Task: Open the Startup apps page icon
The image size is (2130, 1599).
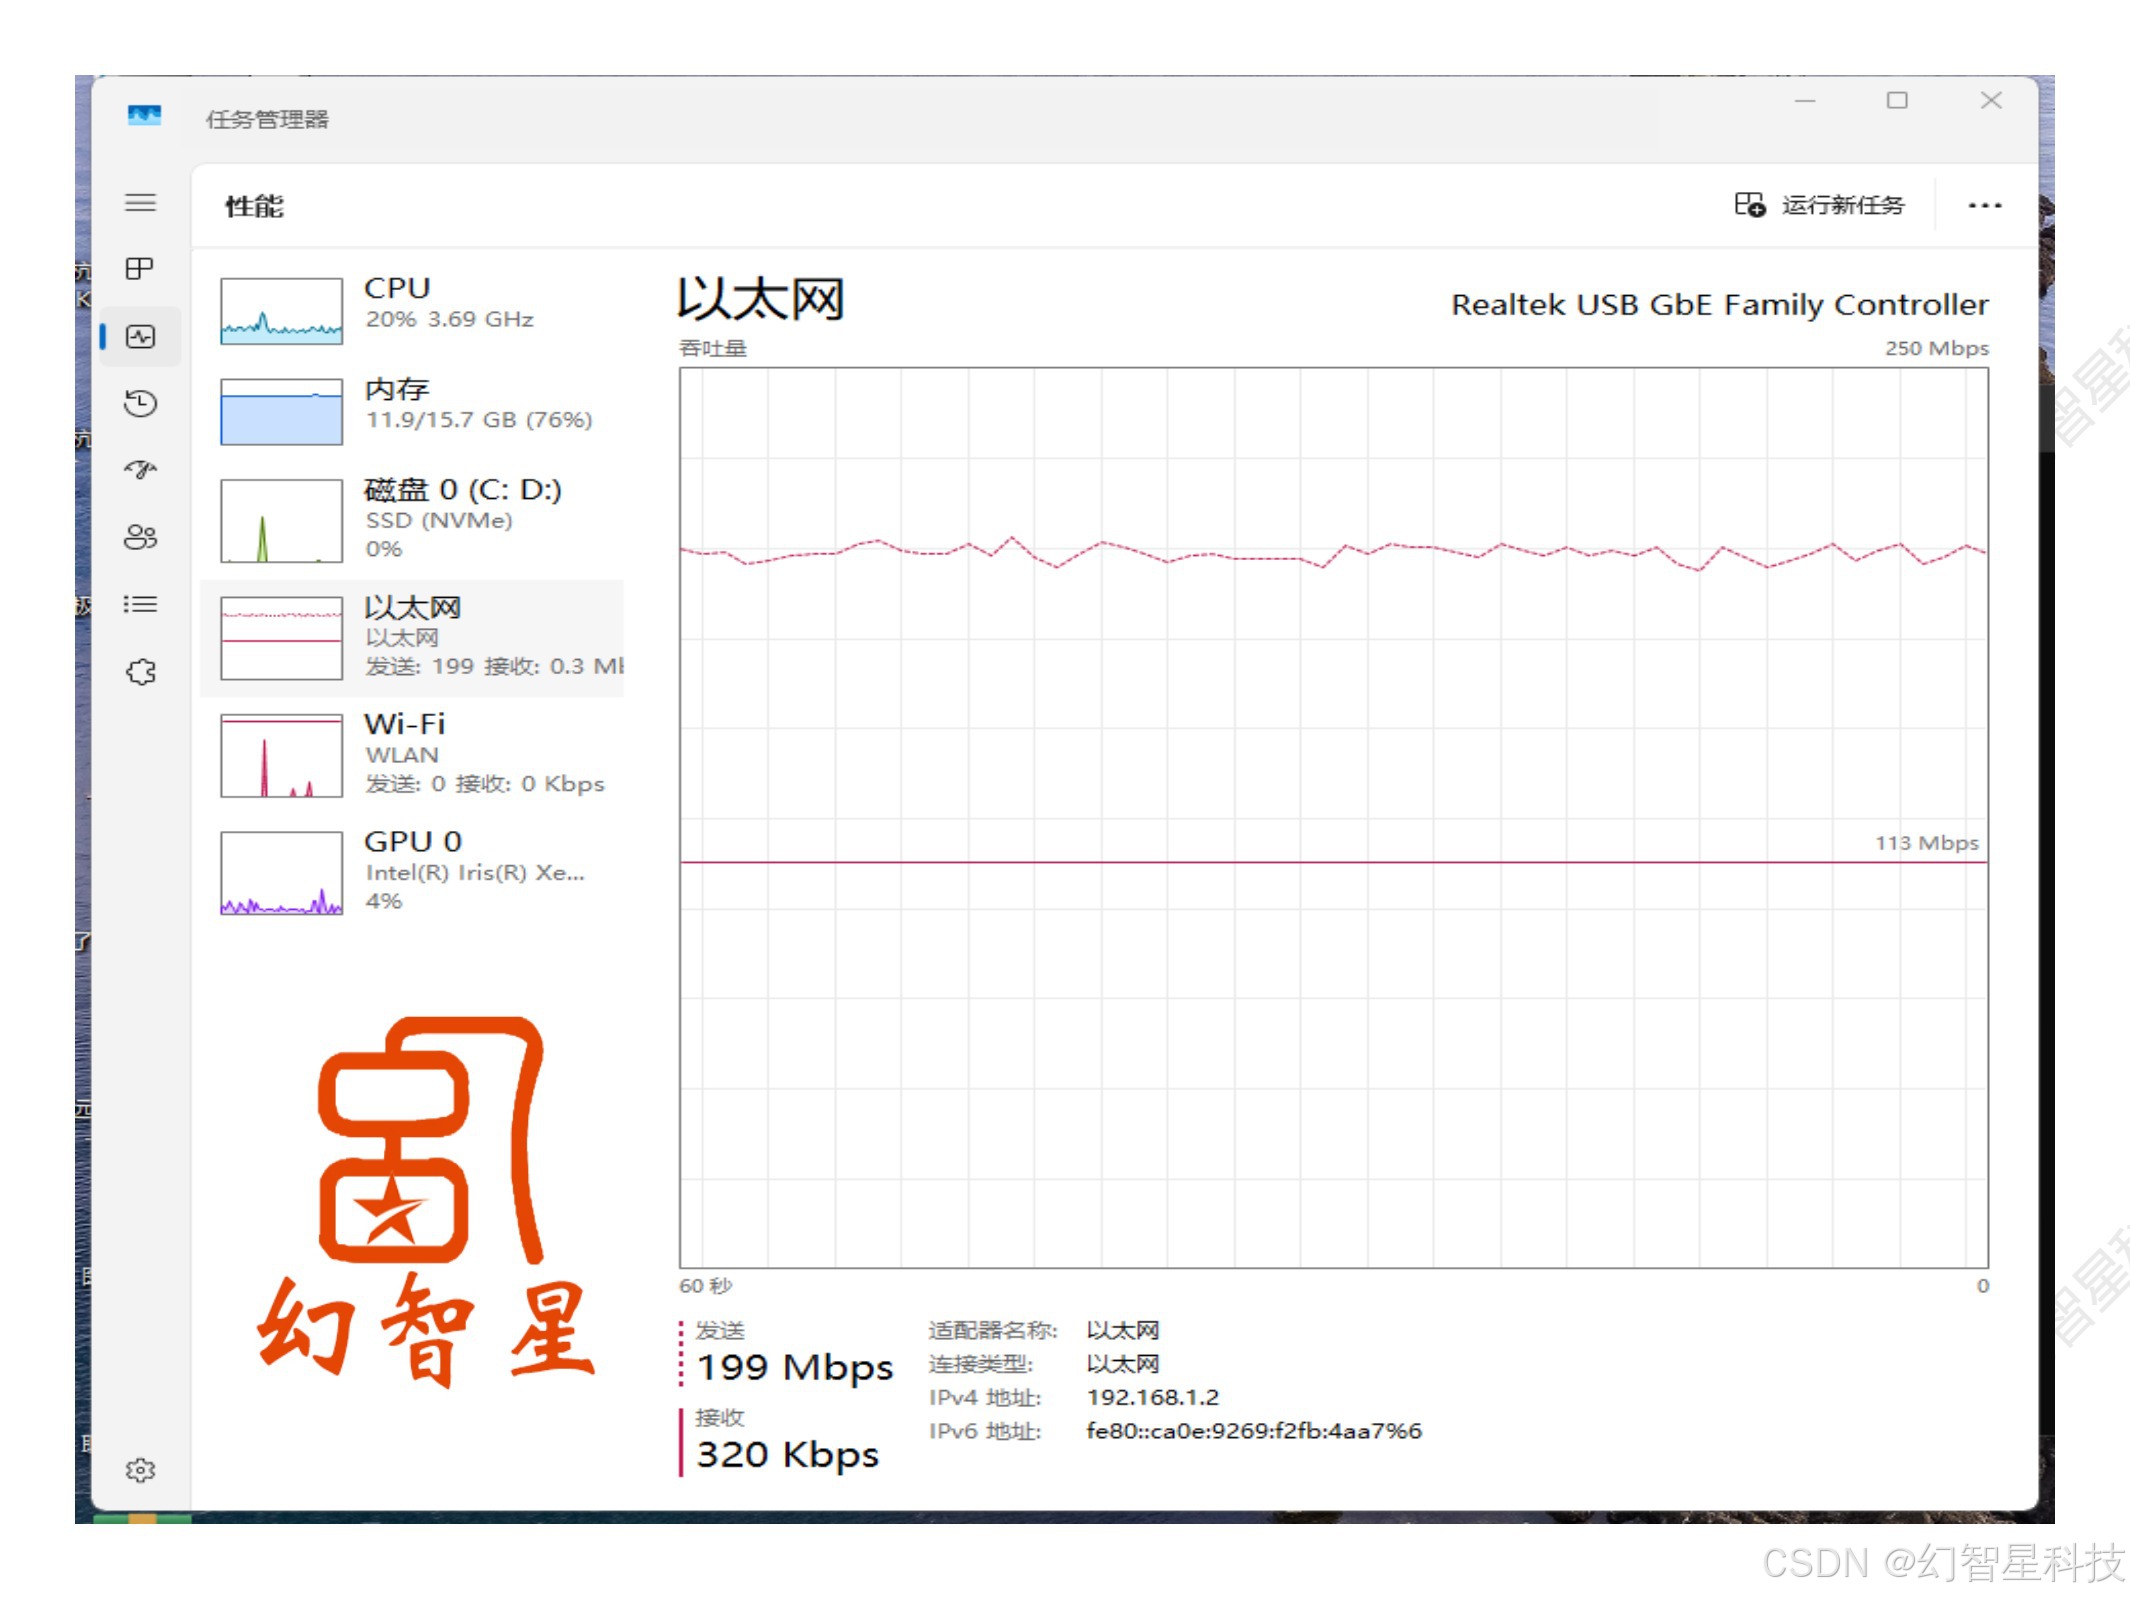Action: pyautogui.click(x=140, y=470)
